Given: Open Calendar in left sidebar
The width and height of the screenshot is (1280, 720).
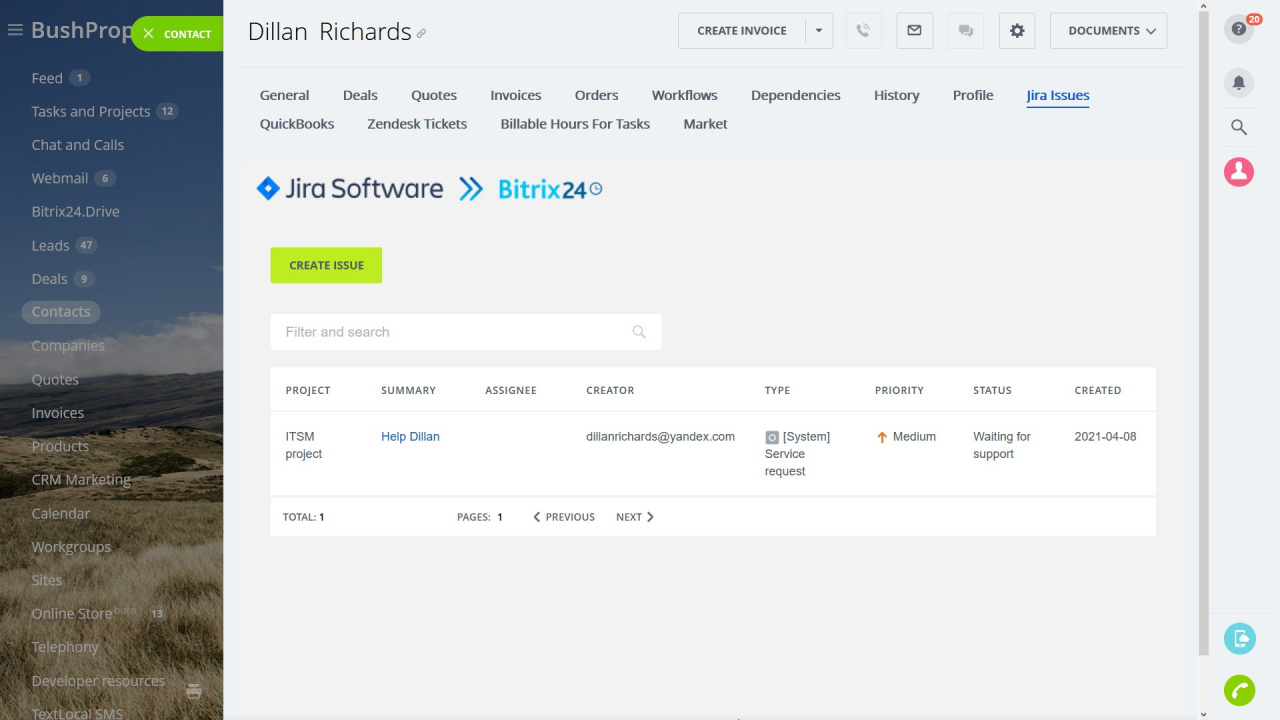Looking at the screenshot, I should pos(61,513).
